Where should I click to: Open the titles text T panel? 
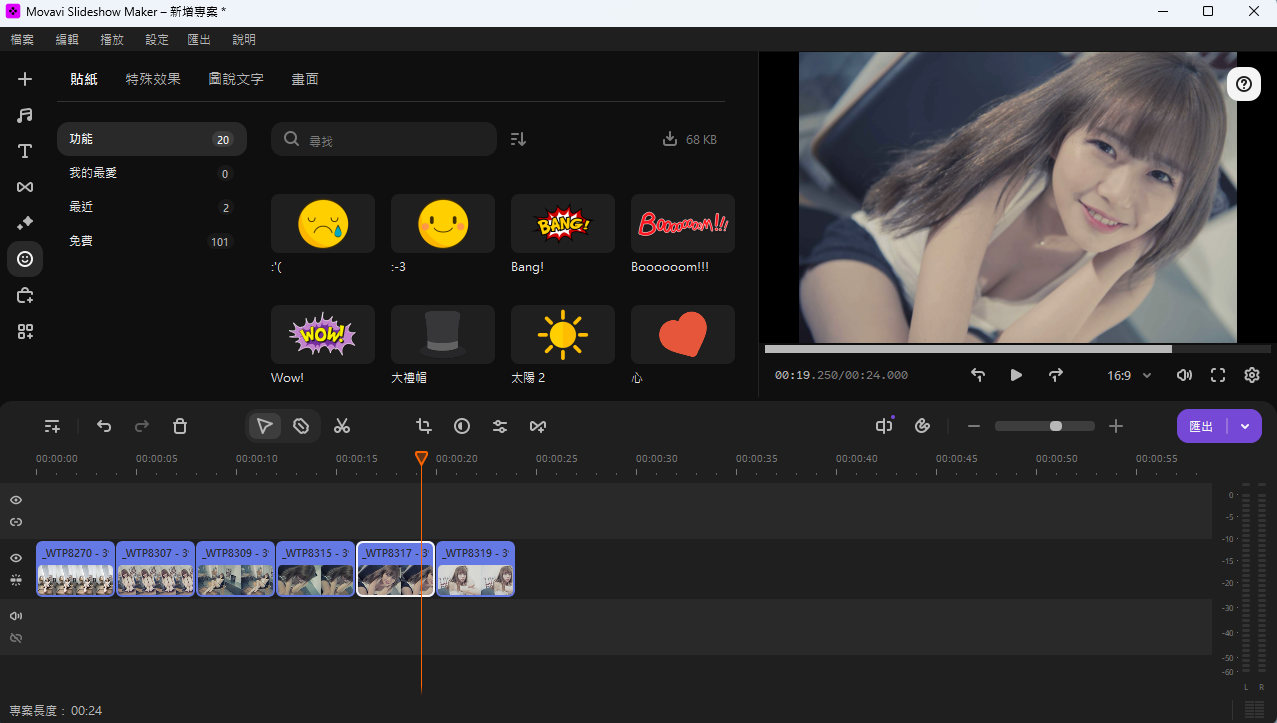coord(25,151)
